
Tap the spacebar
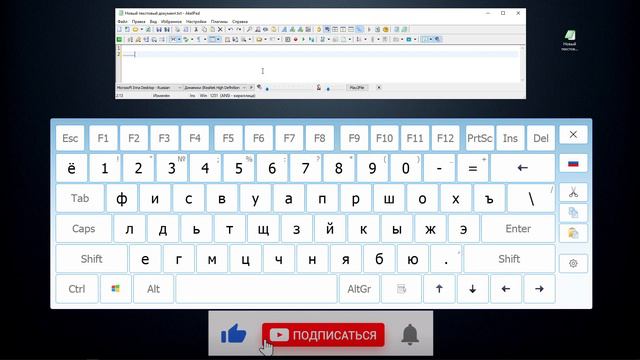[256, 289]
